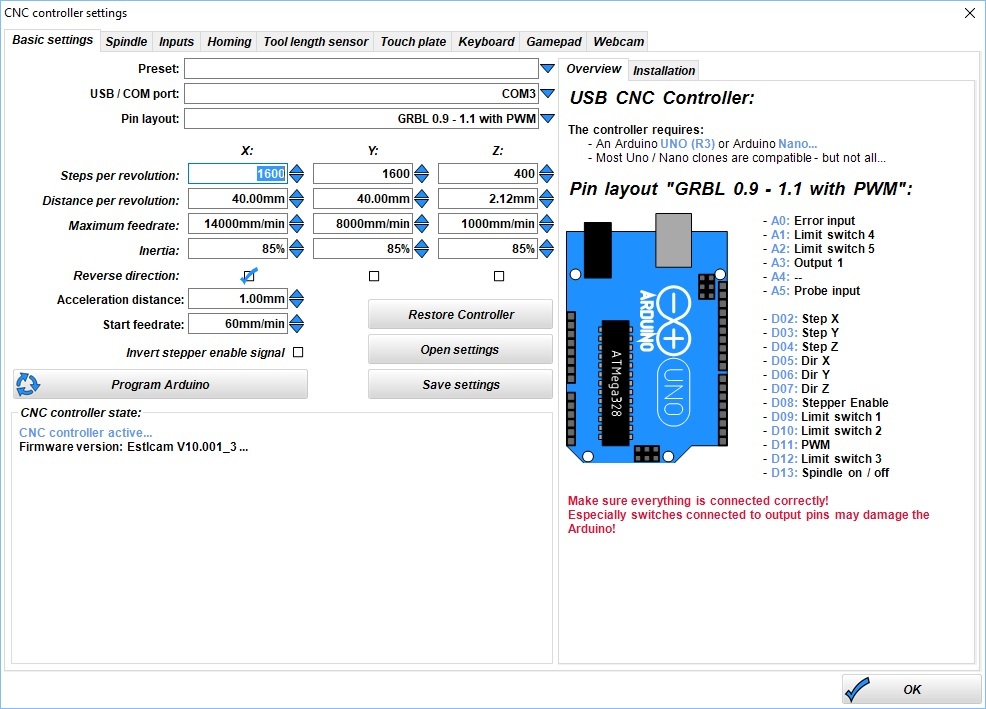Image resolution: width=986 pixels, height=709 pixels.
Task: Click the Y steps per revolution field
Action: [x=363, y=174]
